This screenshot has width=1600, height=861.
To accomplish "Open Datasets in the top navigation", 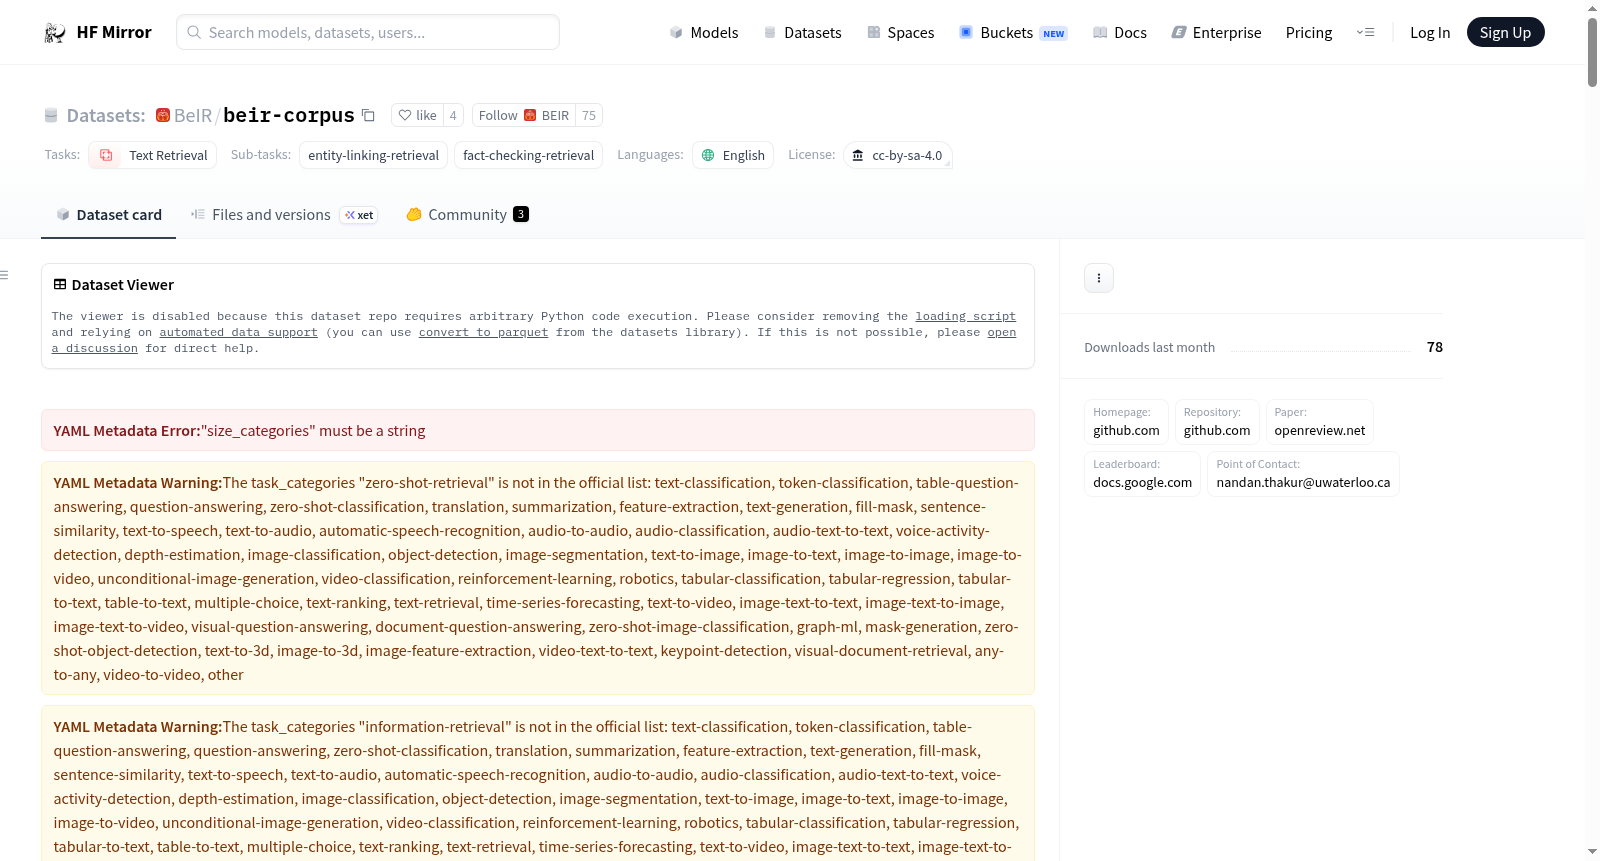I will click(x=802, y=32).
